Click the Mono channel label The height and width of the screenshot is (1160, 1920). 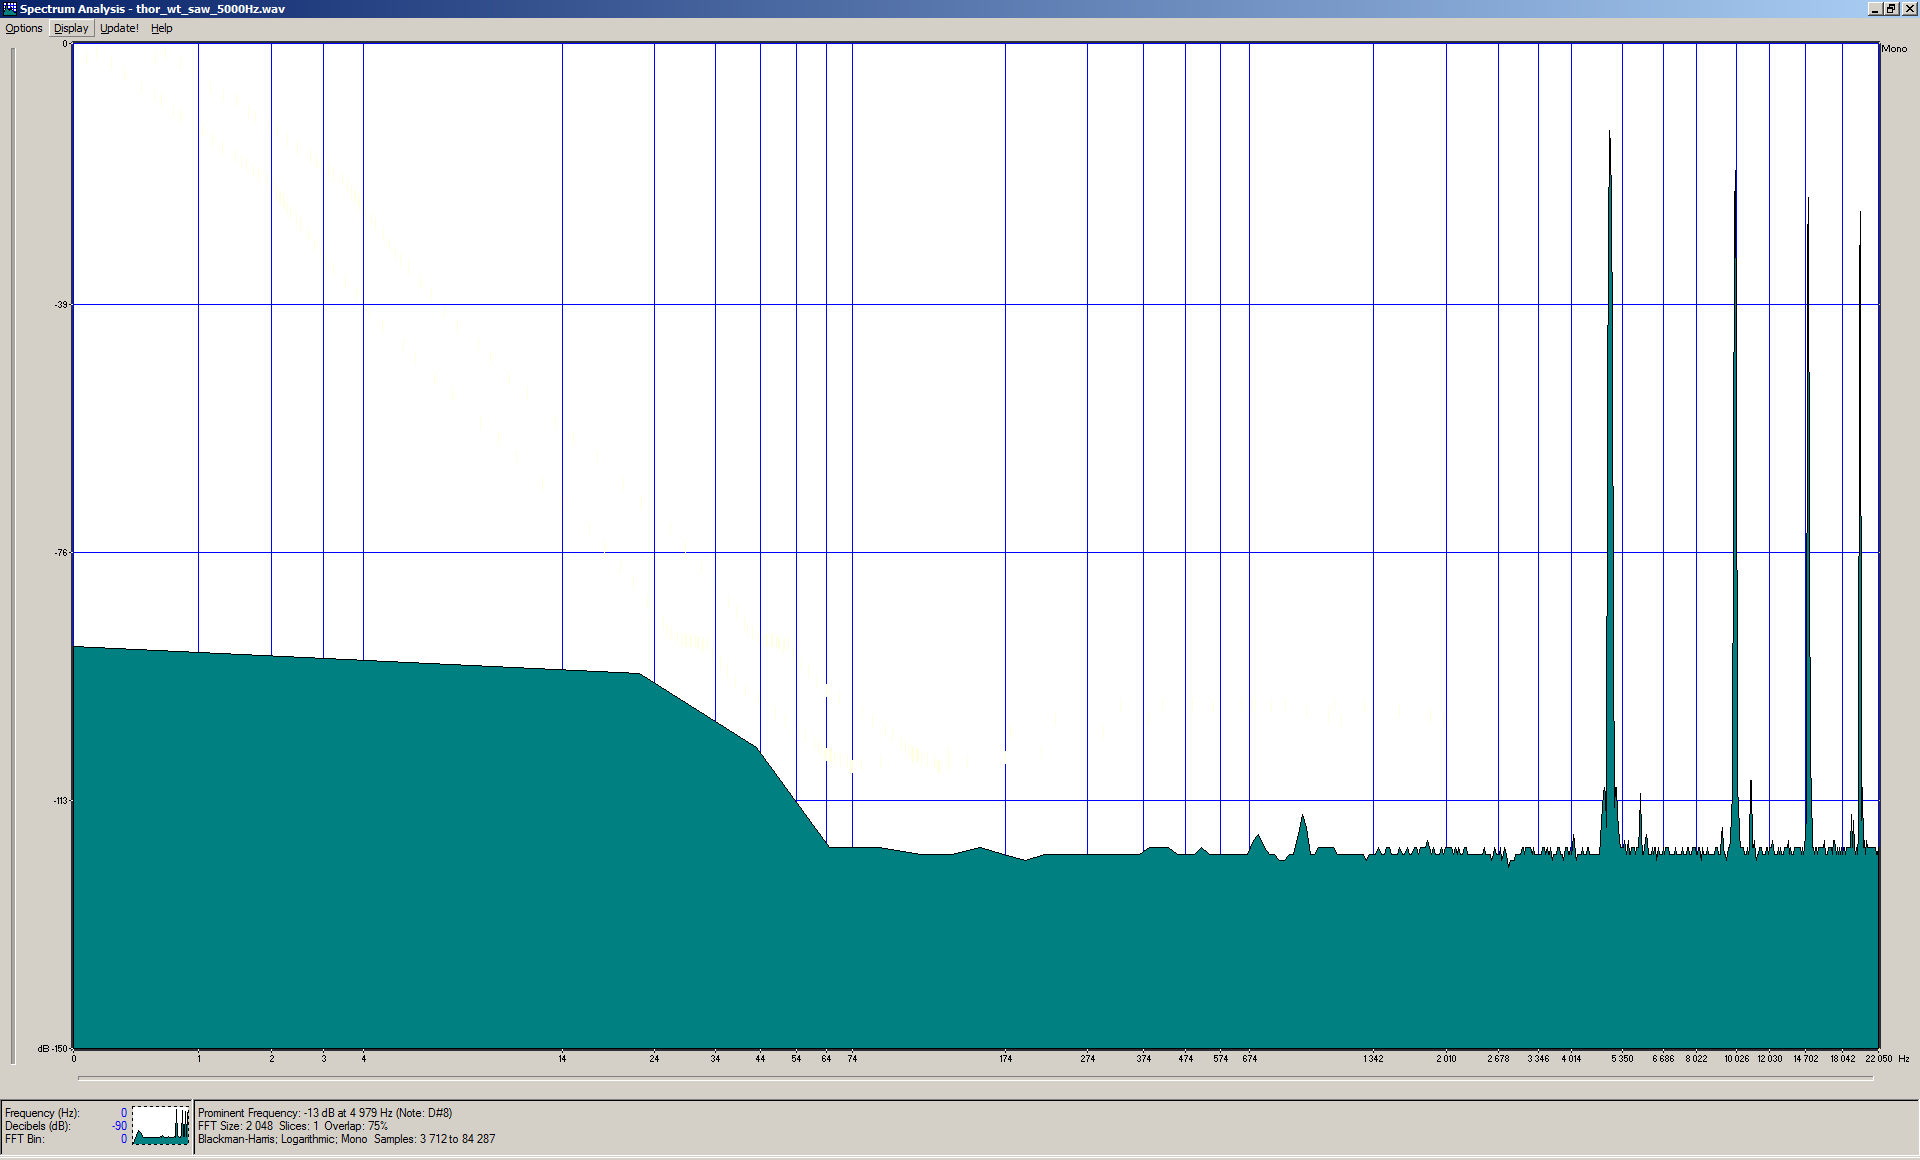click(x=1894, y=48)
